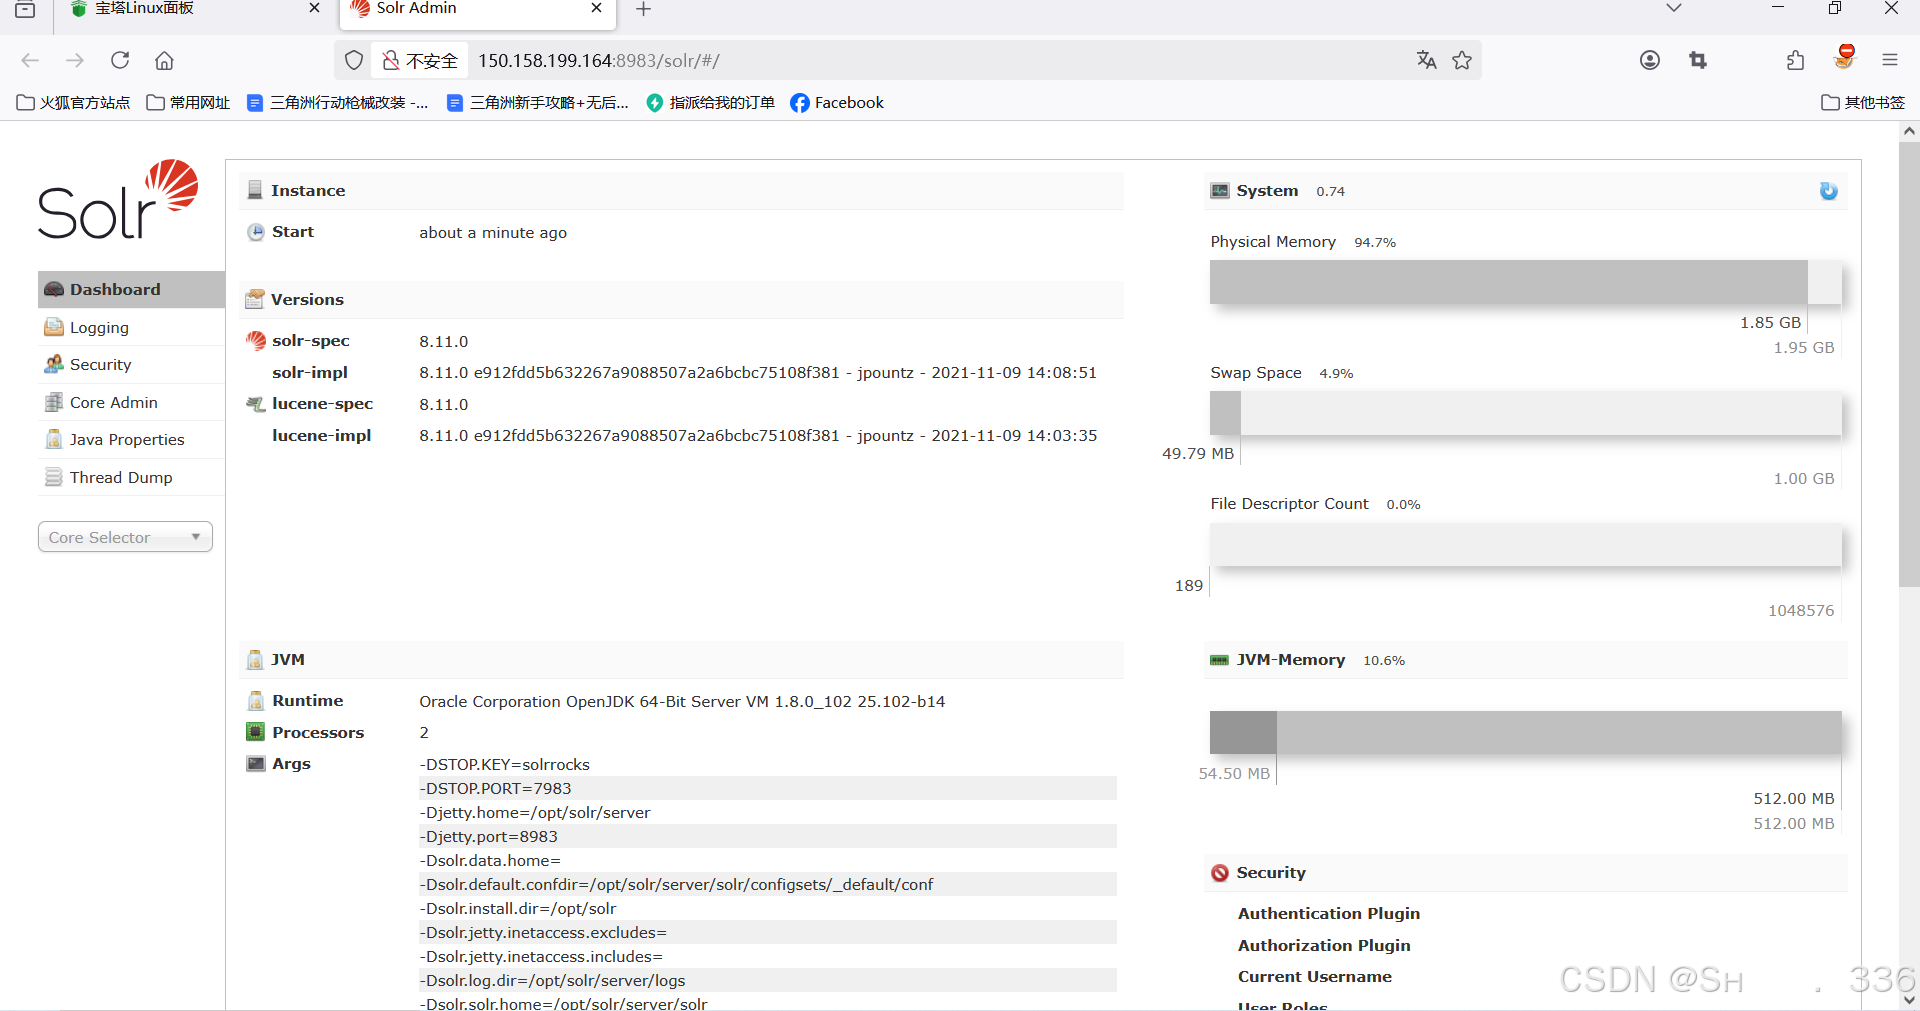Click the Current Username label
1920x1011 pixels.
coord(1315,976)
